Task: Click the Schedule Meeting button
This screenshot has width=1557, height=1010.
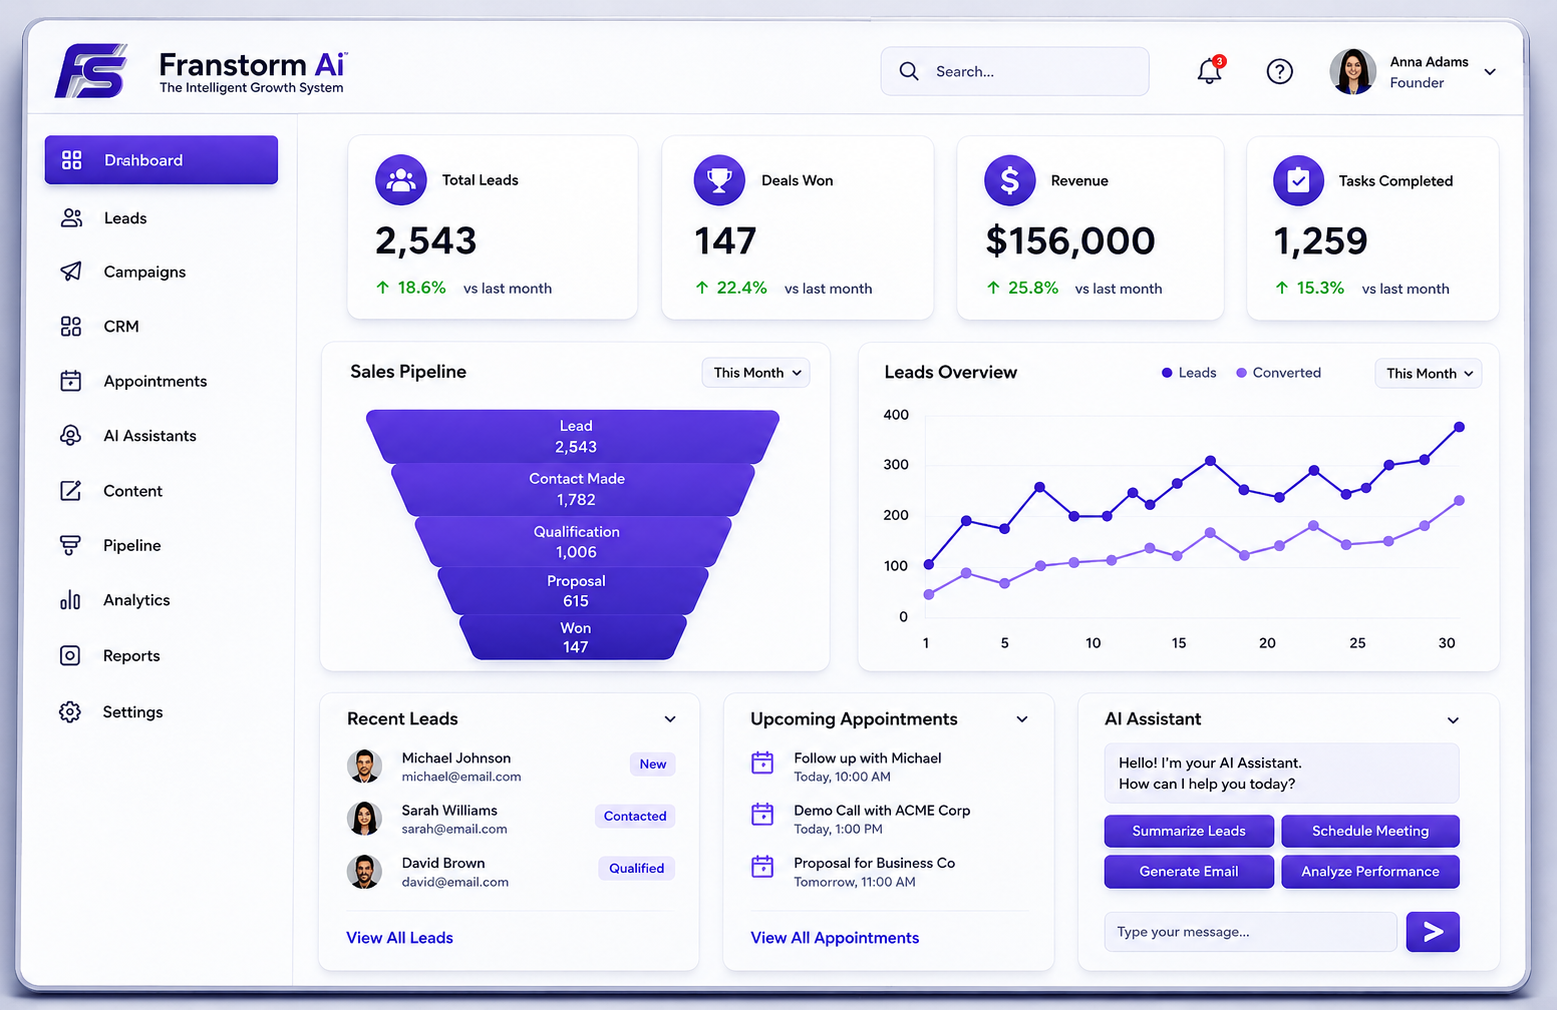Action: [x=1370, y=831]
